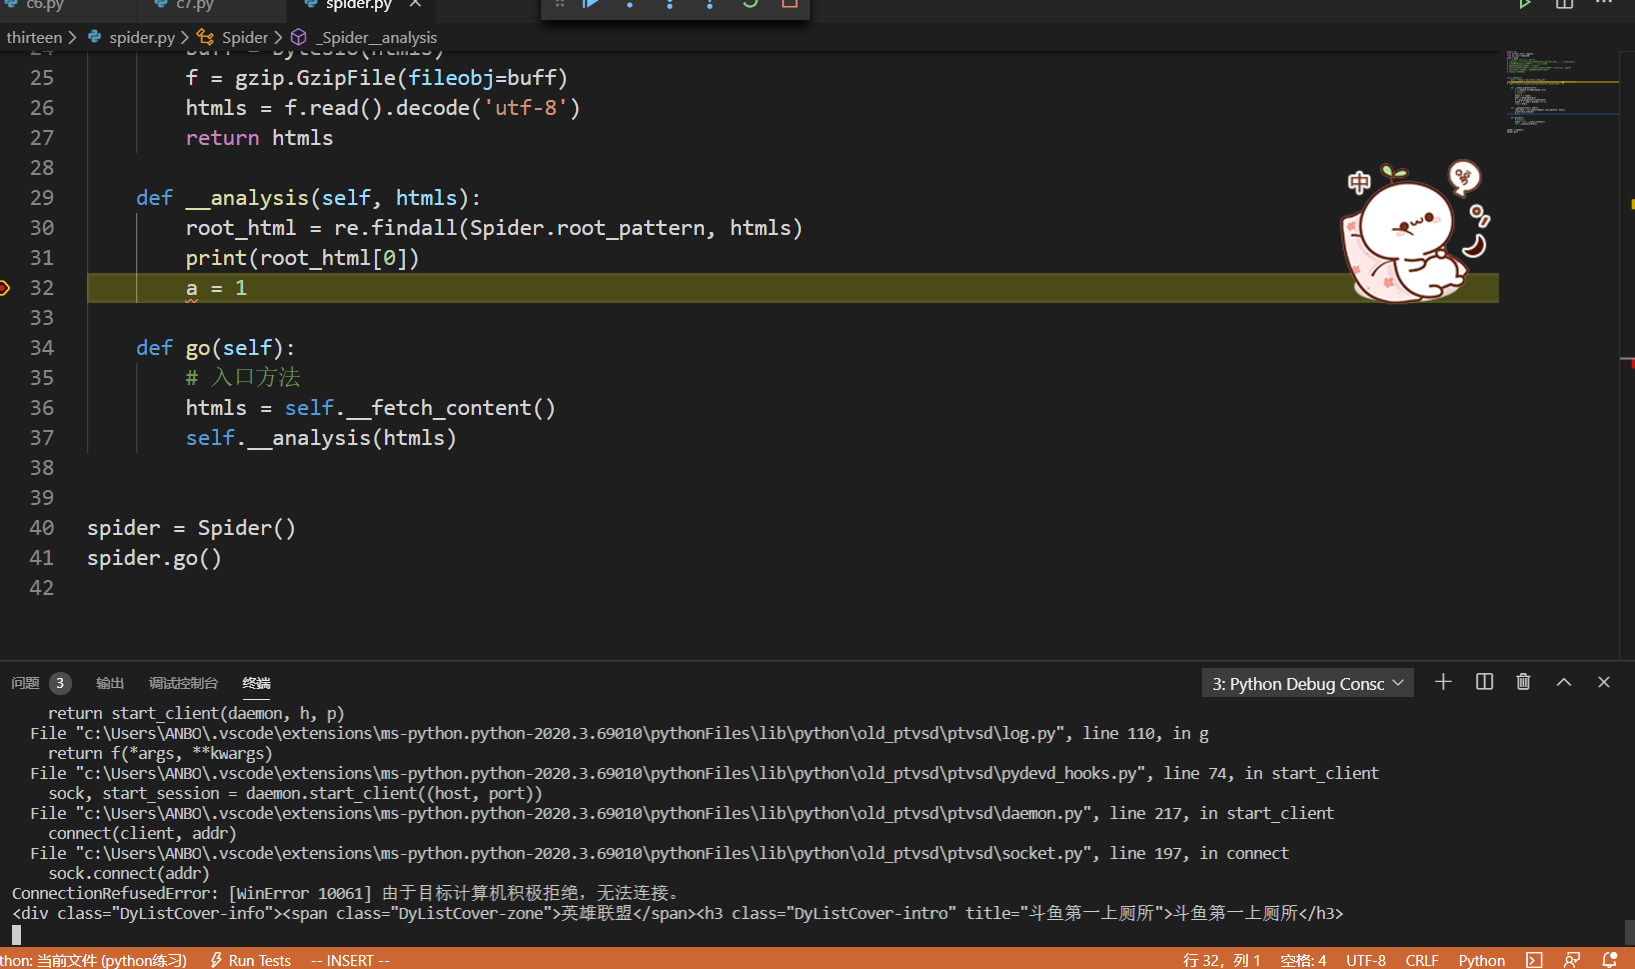Click the Step Out debug control
This screenshot has height=969, width=1635.
point(710,4)
